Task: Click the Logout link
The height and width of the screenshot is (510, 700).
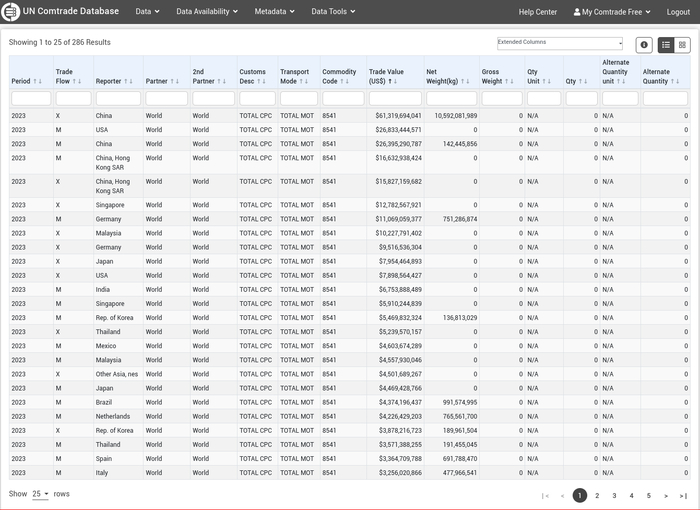Action: point(678,12)
